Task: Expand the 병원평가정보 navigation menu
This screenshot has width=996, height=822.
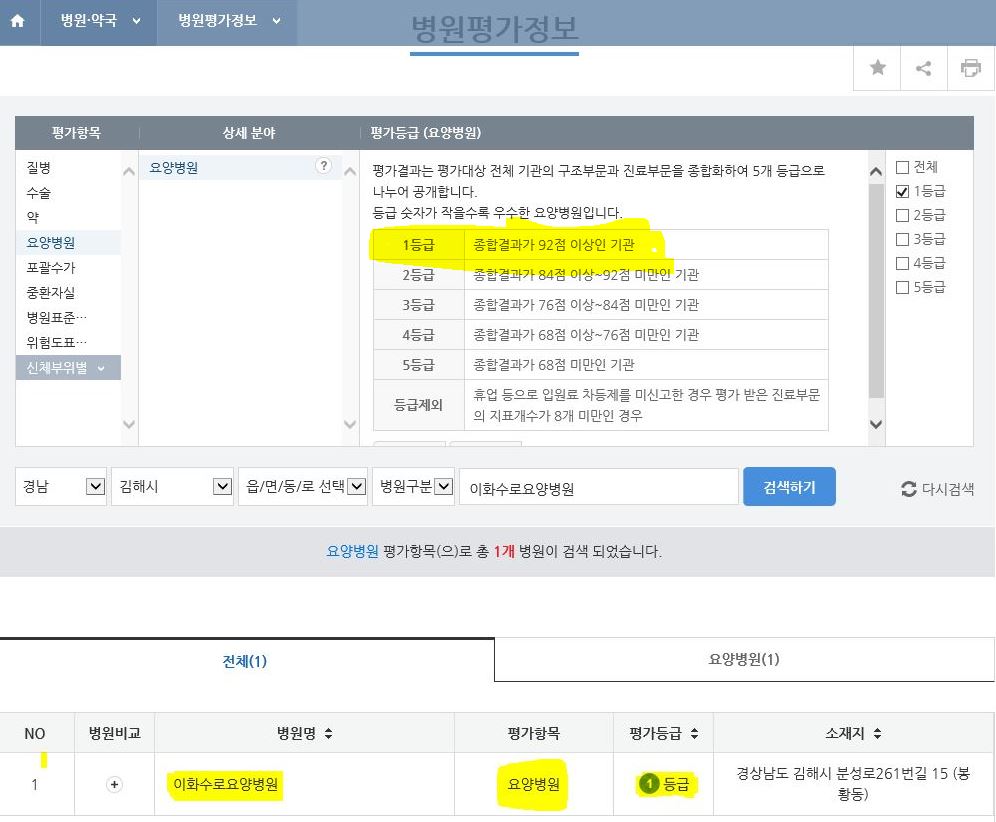Action: [228, 21]
